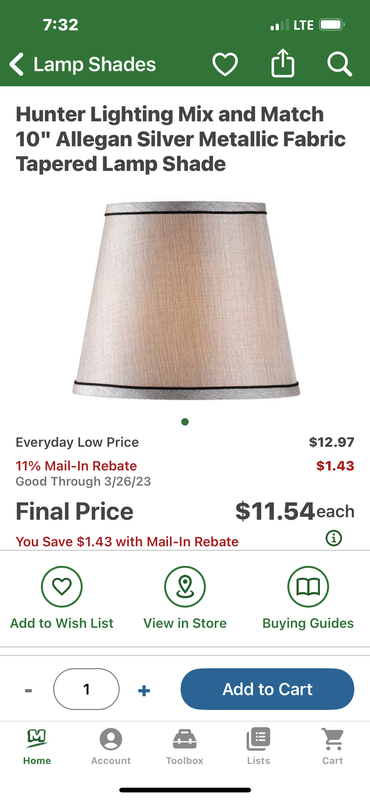Tap the 11% Mail-In Rebate link
The height and width of the screenshot is (800, 370).
pos(76,466)
